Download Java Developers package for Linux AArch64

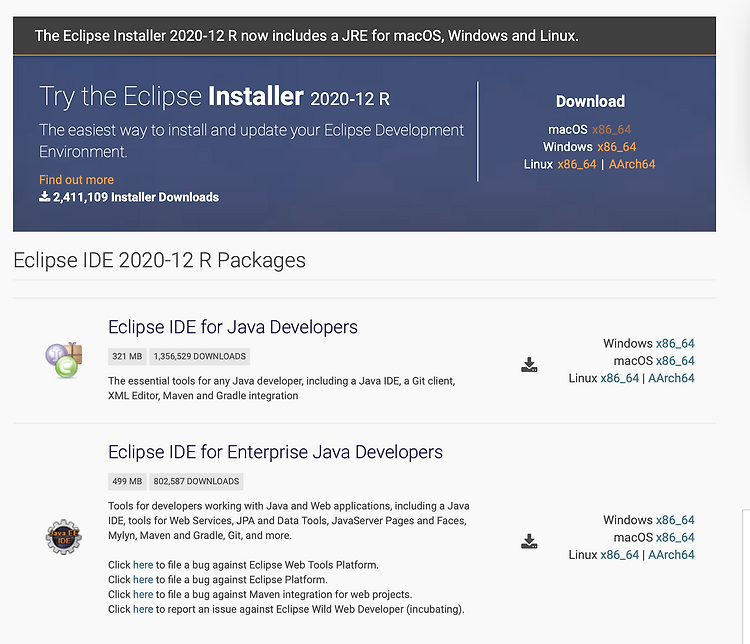point(671,378)
